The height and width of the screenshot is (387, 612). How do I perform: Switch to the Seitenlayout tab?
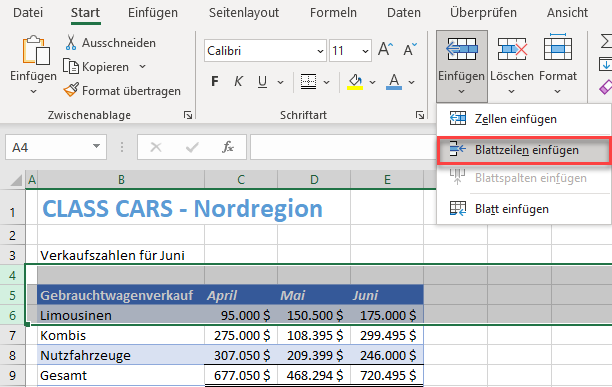tap(244, 13)
